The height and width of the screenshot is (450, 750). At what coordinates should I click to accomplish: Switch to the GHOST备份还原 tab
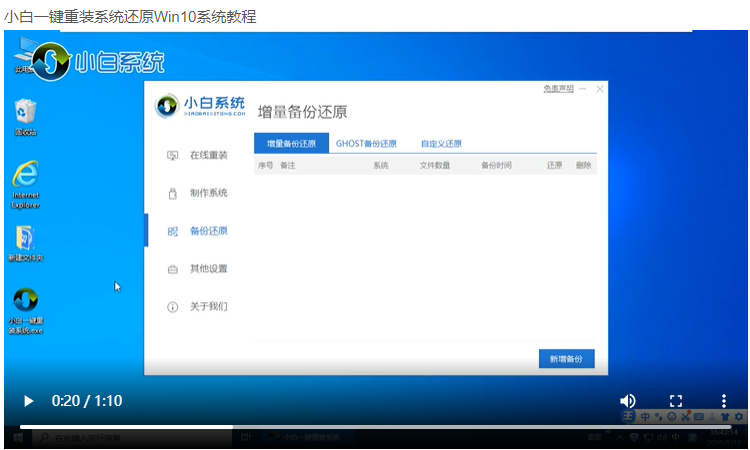tap(366, 143)
